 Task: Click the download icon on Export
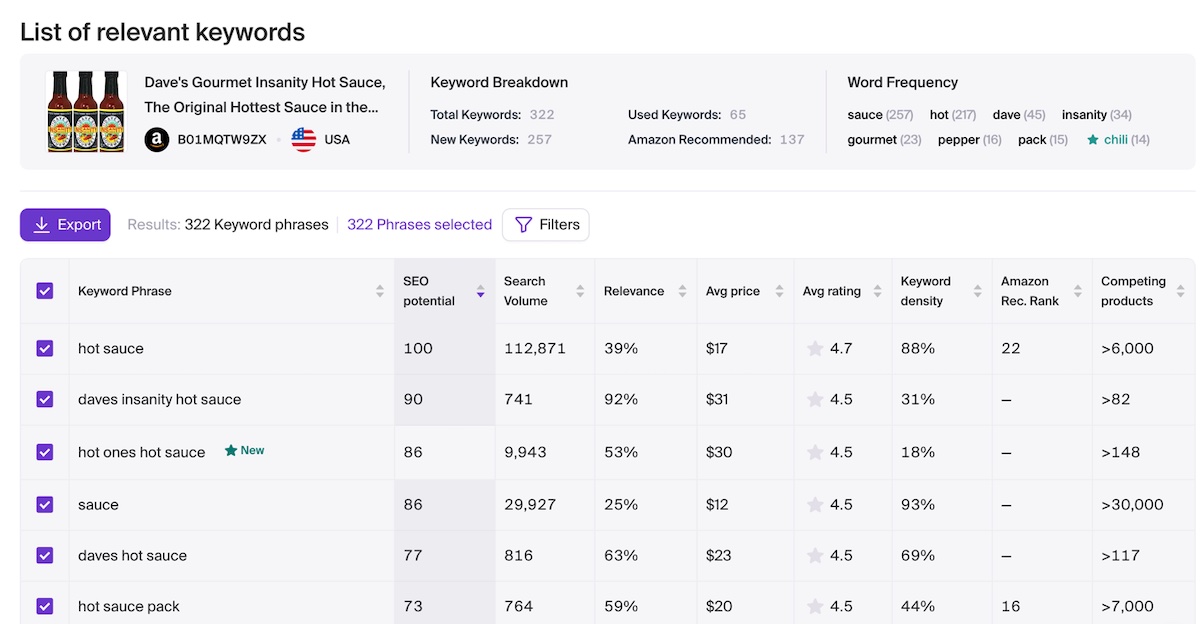pyautogui.click(x=42, y=225)
